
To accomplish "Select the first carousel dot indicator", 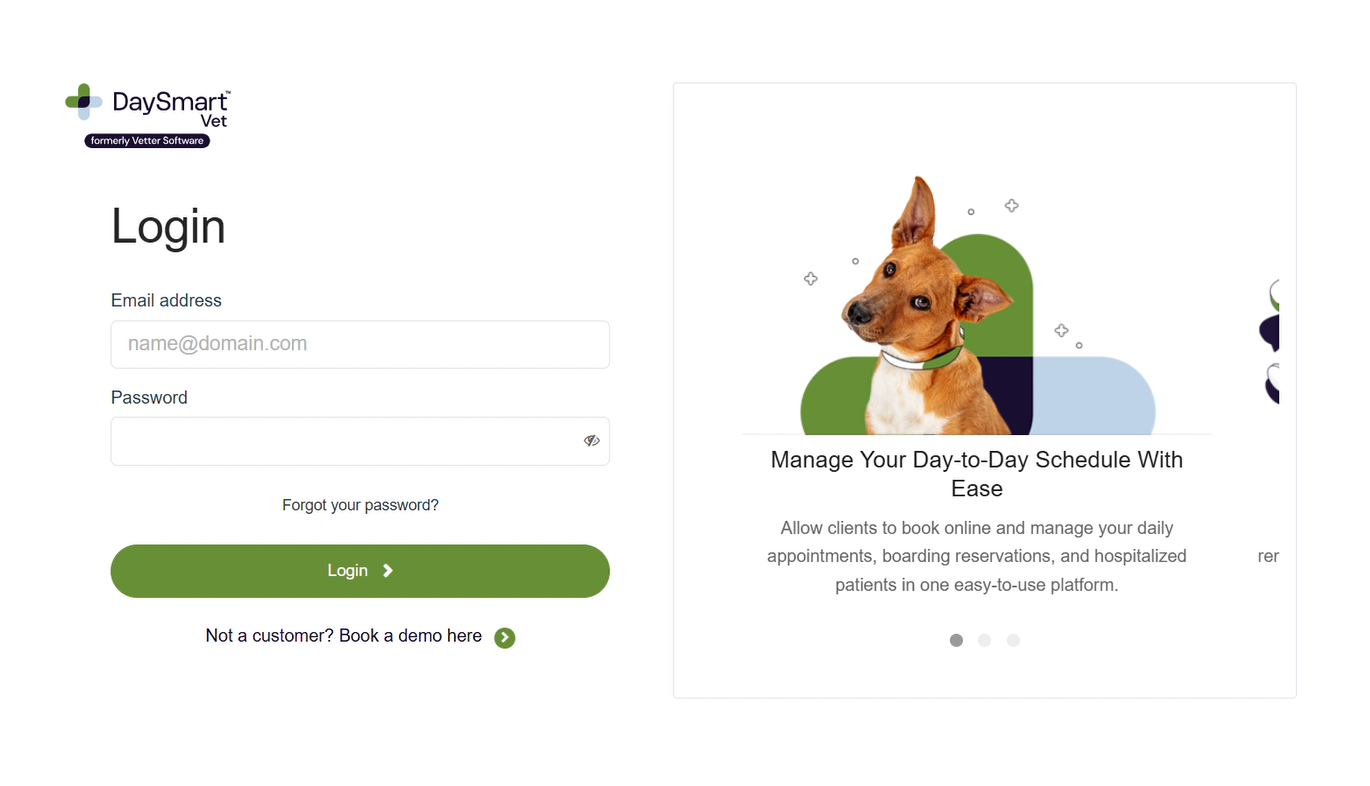I will pos(956,640).
